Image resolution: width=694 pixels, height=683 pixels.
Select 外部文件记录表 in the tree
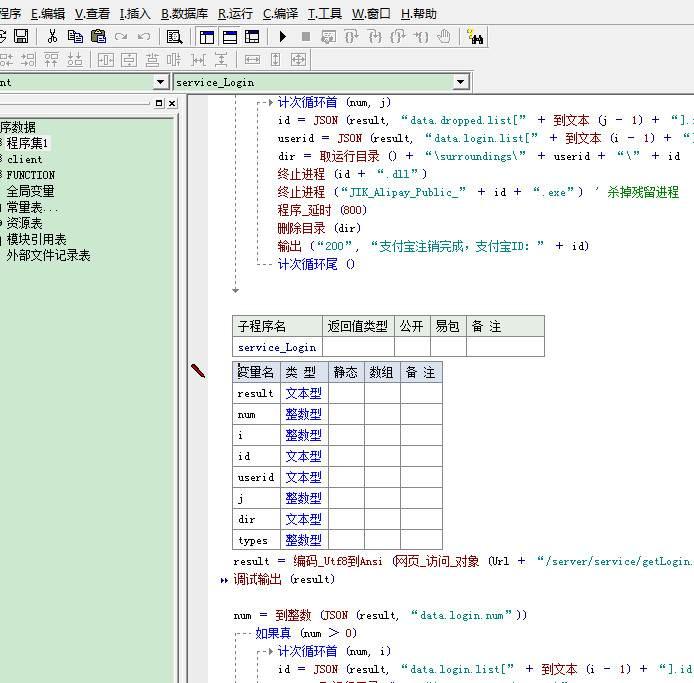pyautogui.click(x=48, y=255)
